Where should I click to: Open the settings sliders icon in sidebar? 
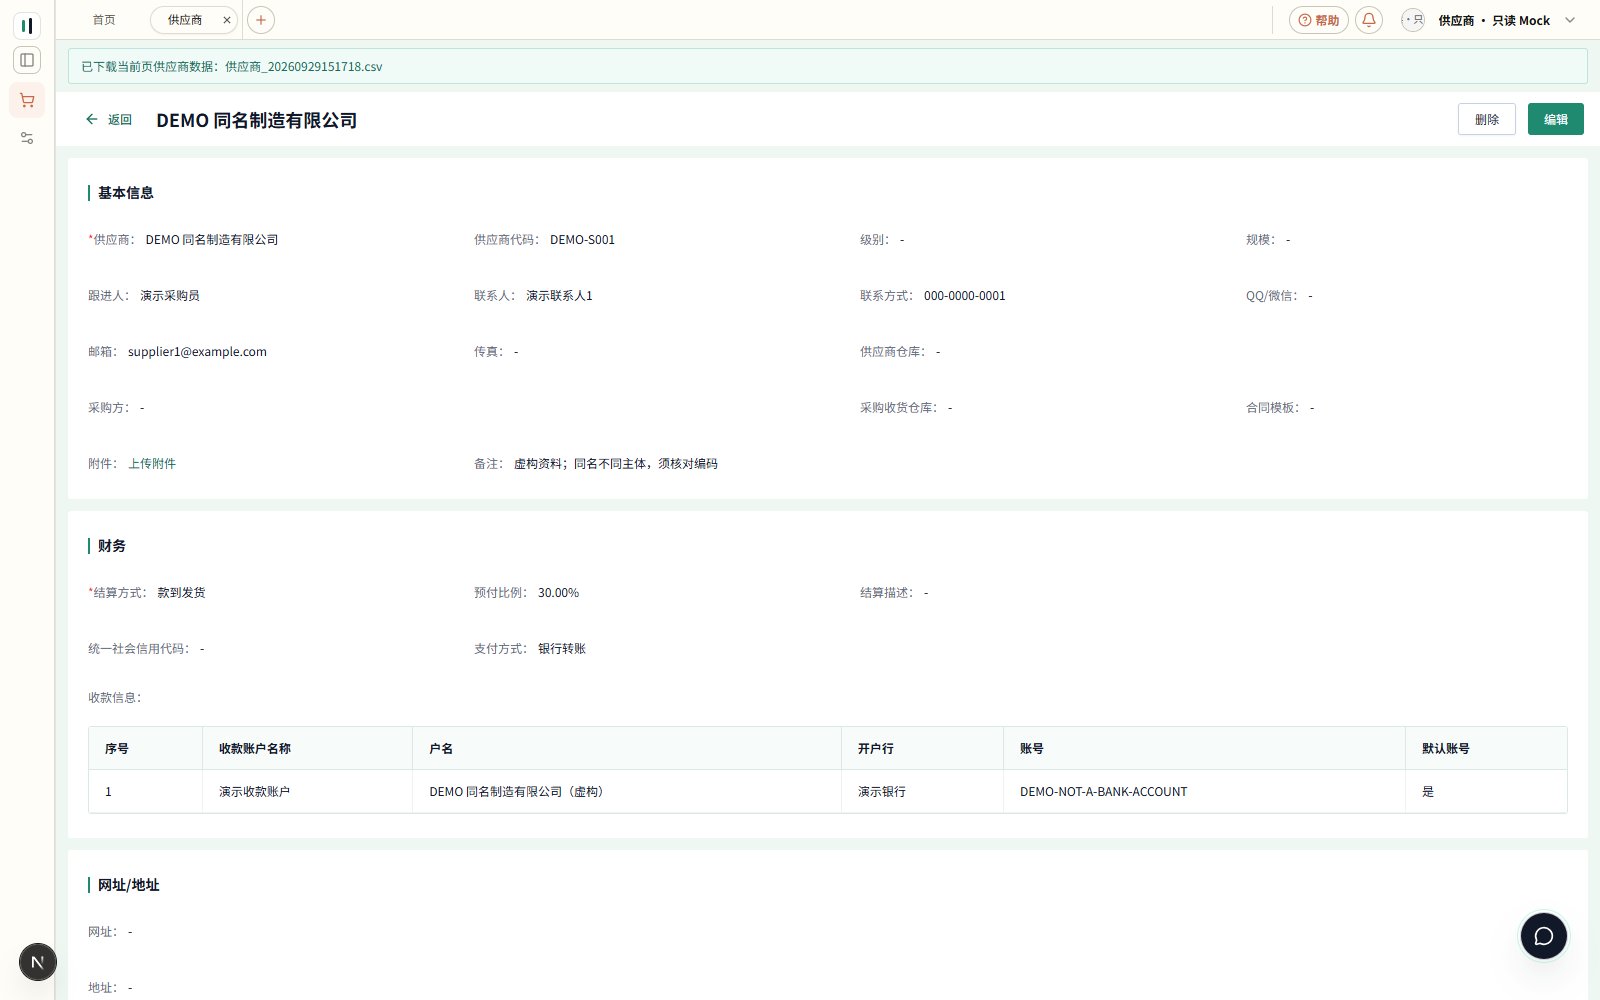27,138
